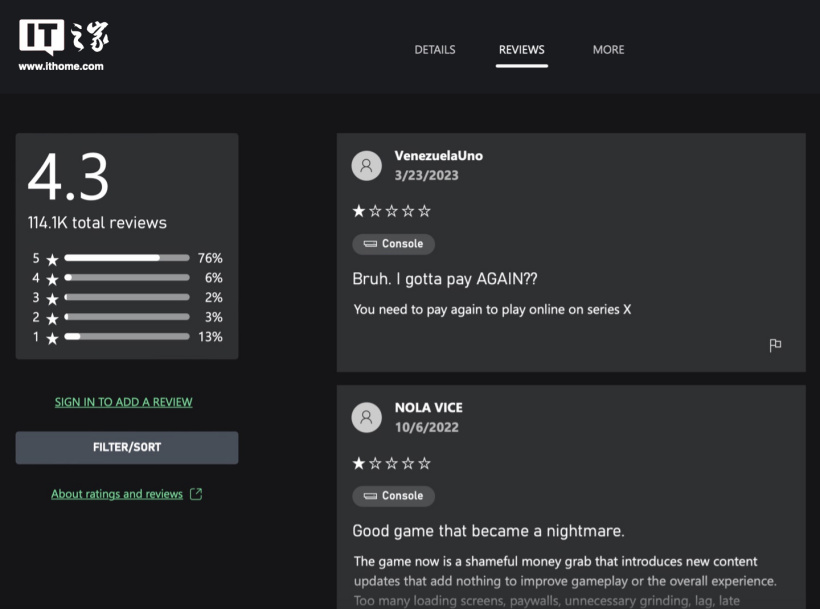Screen dimensions: 820x609
Task: Click NOLA VICE's profile avatar
Action: (x=367, y=417)
